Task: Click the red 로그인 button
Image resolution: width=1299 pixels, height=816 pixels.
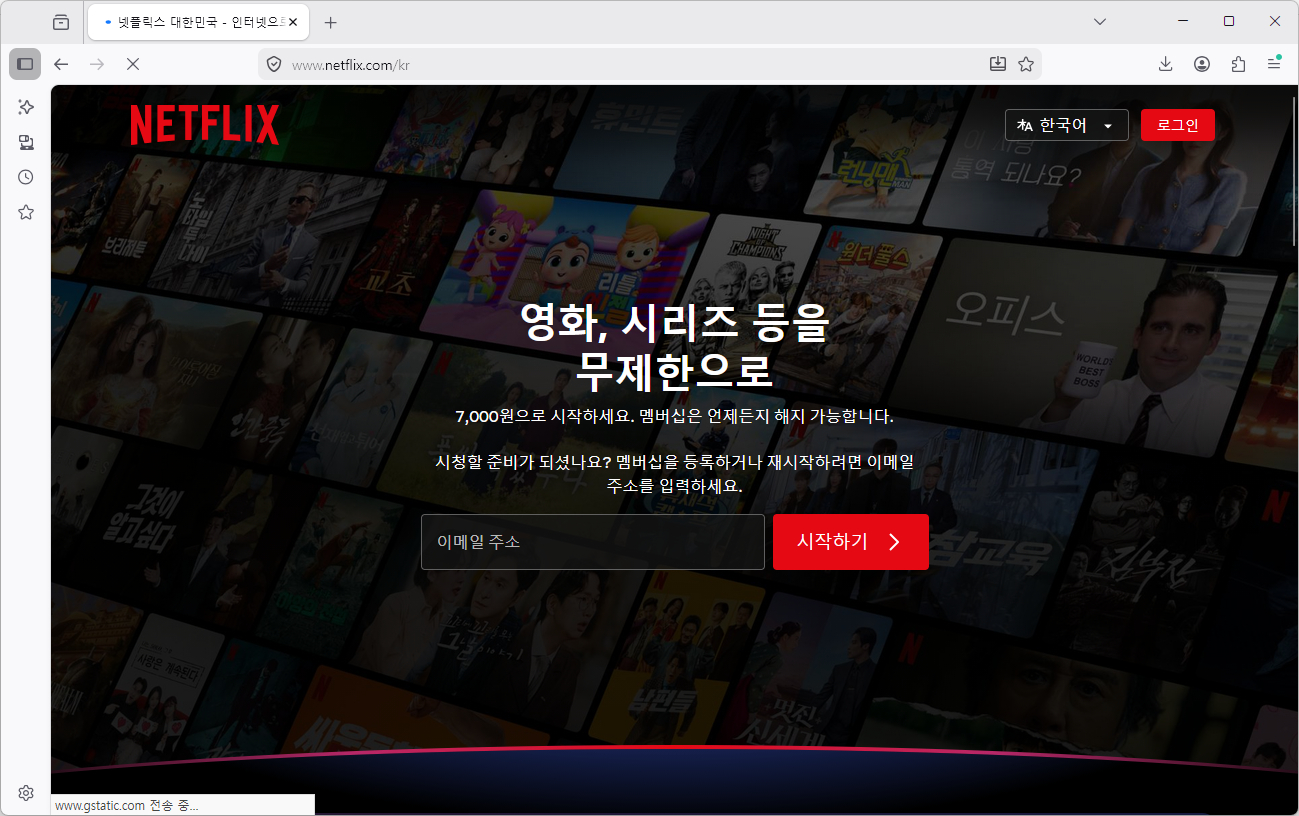Action: pyautogui.click(x=1178, y=125)
